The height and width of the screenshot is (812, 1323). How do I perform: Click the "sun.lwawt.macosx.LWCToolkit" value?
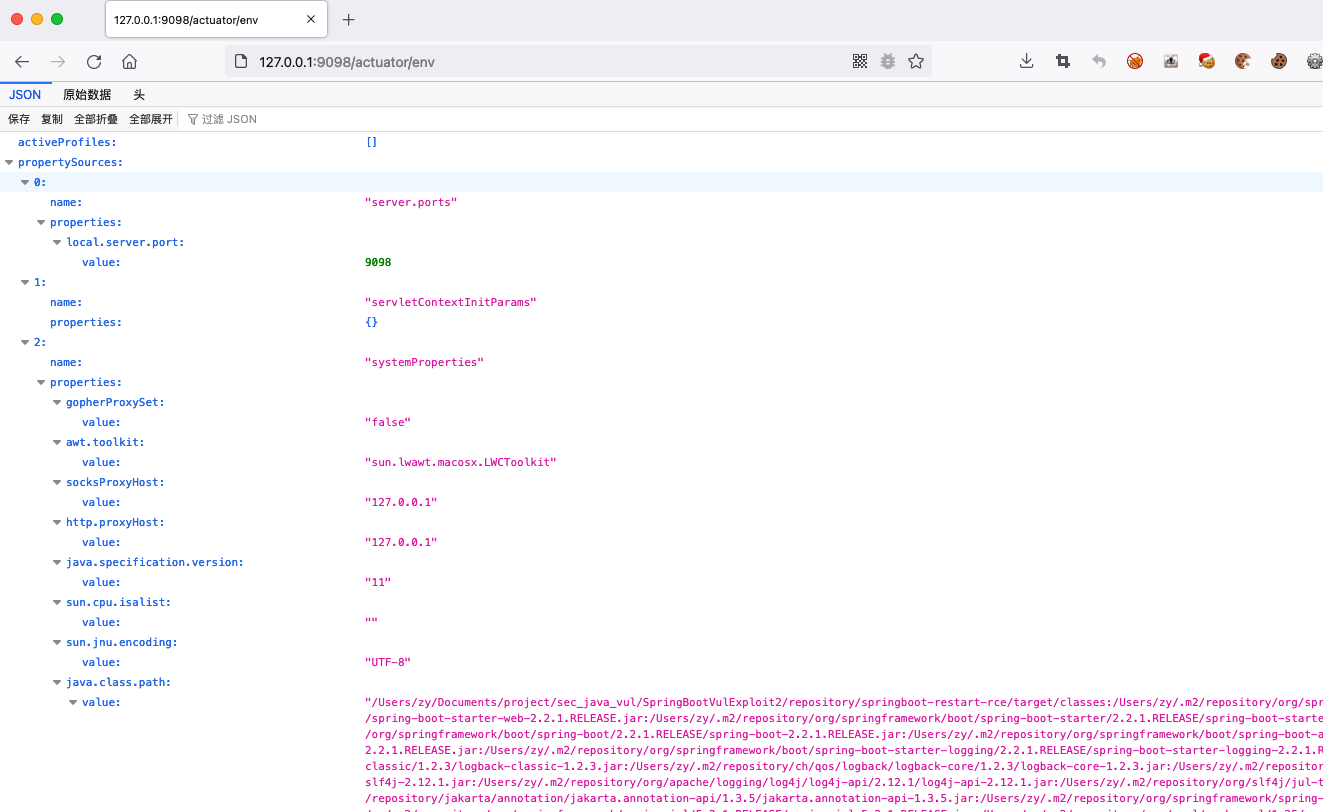click(x=461, y=462)
